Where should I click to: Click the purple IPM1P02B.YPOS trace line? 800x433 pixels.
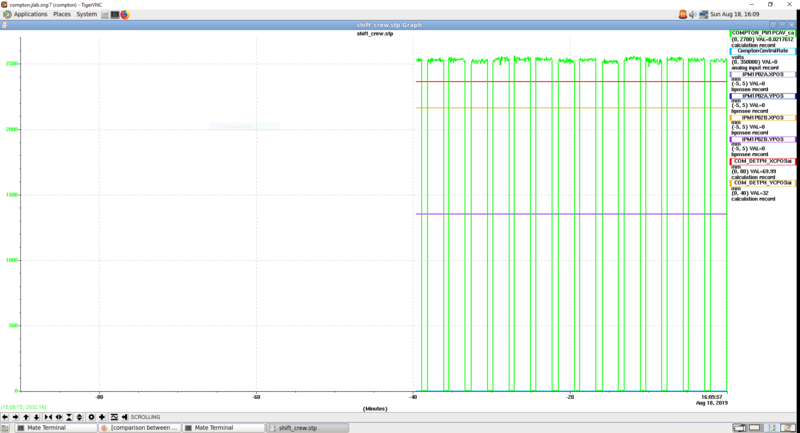tap(570, 214)
